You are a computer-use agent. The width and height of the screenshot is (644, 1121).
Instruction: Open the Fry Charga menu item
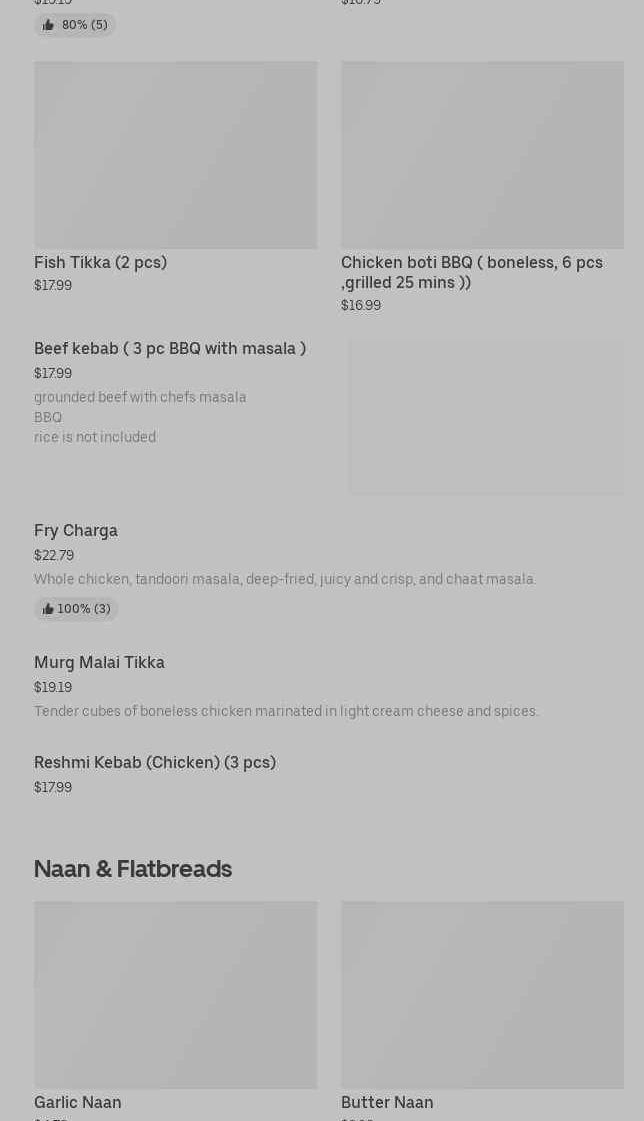[76, 530]
